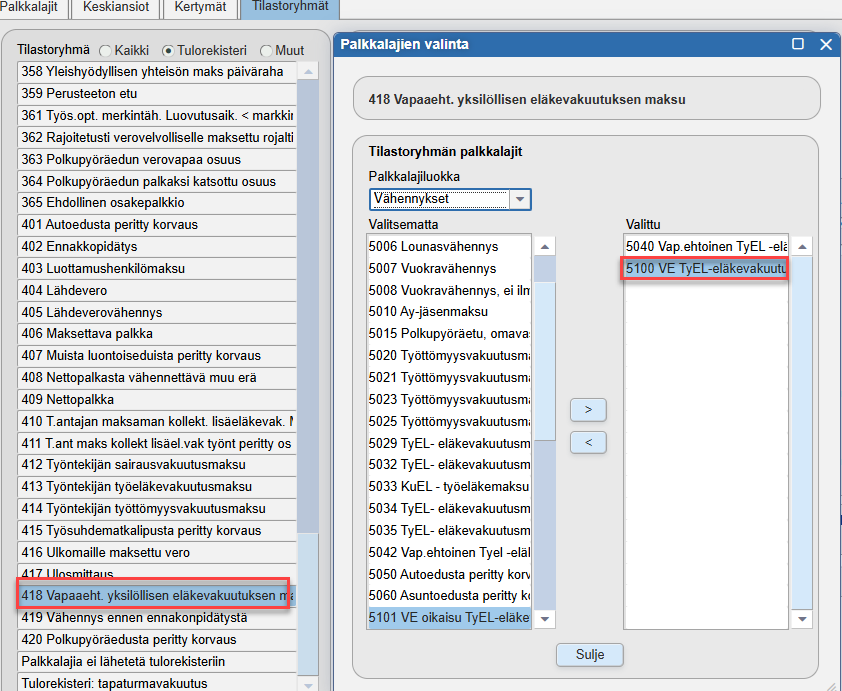This screenshot has width=842, height=691.
Task: Move selected wage type to Valittu with > button
Action: point(588,410)
